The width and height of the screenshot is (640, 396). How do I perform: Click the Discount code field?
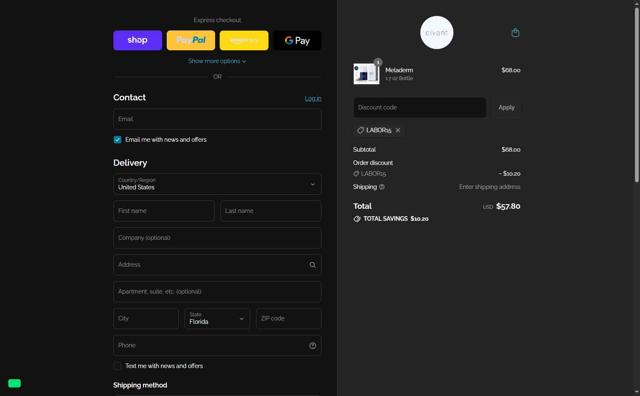click(x=420, y=107)
